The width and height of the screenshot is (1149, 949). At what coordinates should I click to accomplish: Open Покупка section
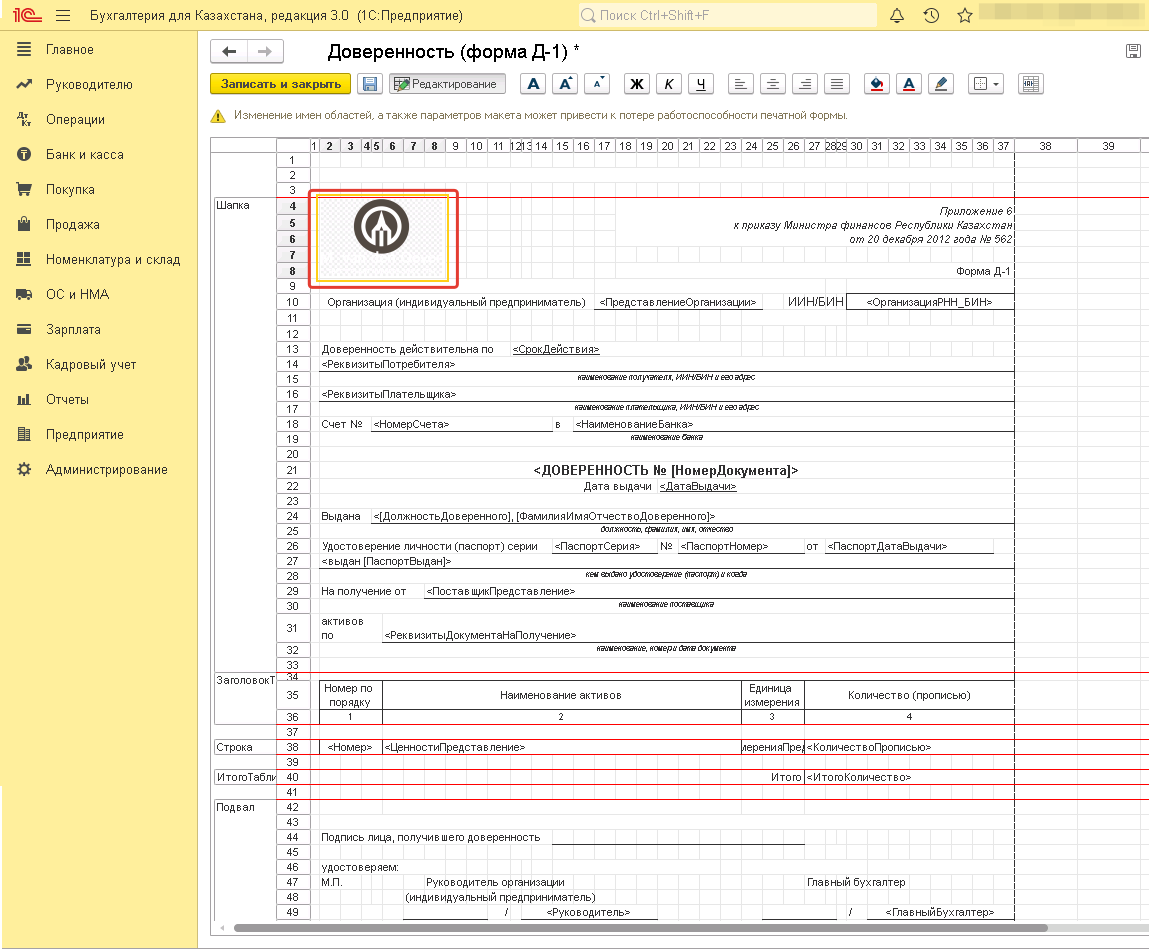click(x=70, y=189)
